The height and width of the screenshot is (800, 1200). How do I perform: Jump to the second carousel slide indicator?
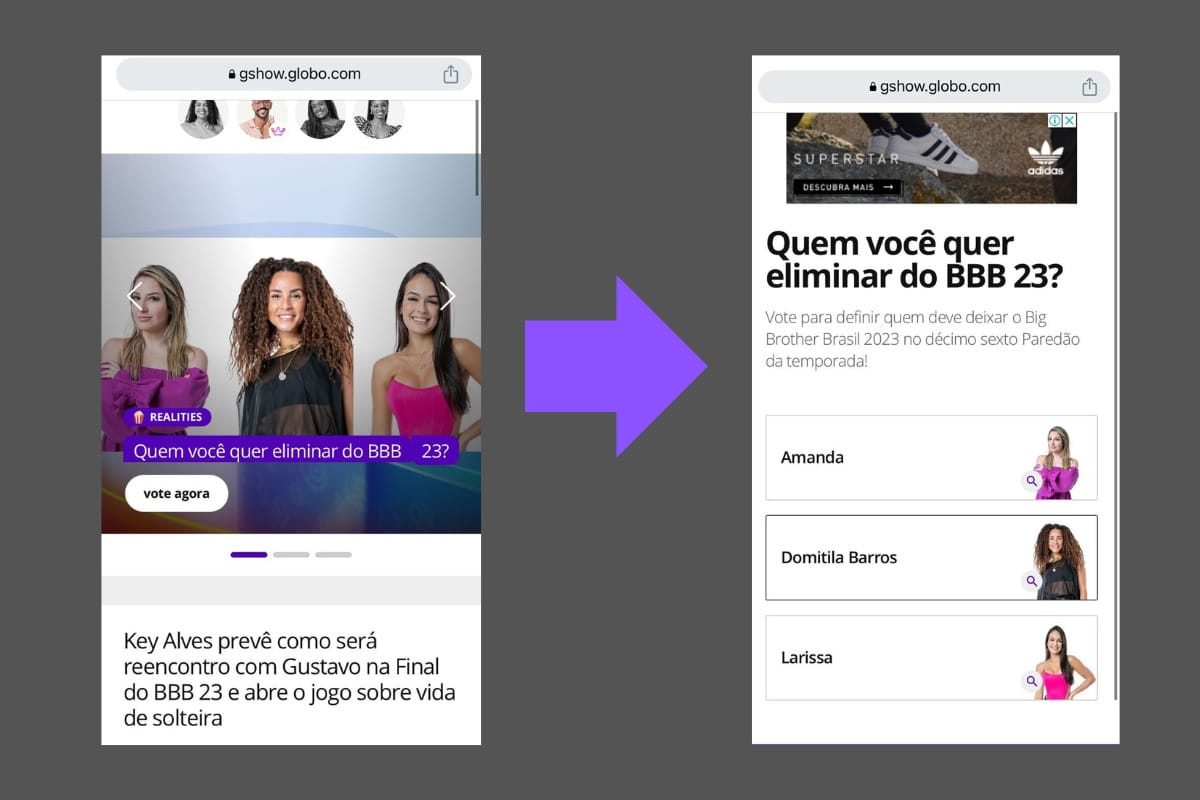pyautogui.click(x=291, y=554)
